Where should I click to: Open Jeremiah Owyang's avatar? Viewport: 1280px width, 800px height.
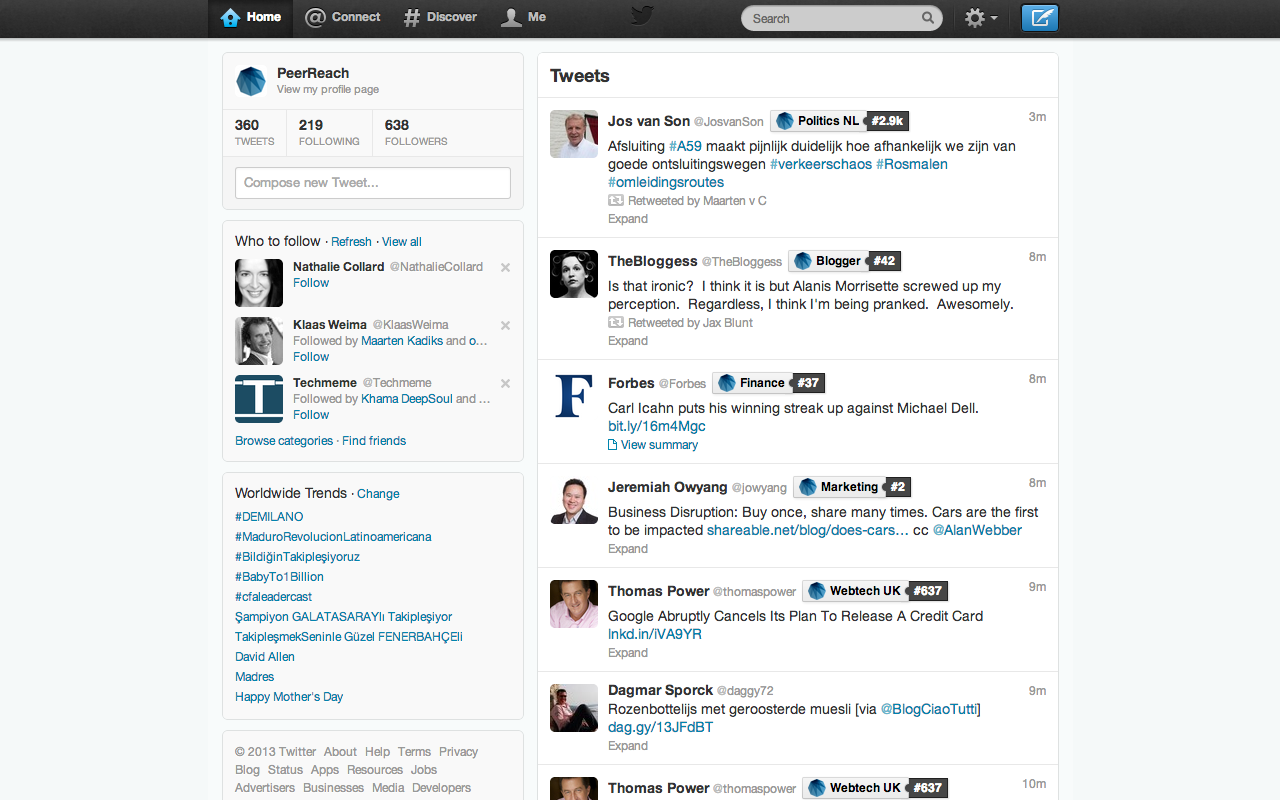click(x=574, y=500)
